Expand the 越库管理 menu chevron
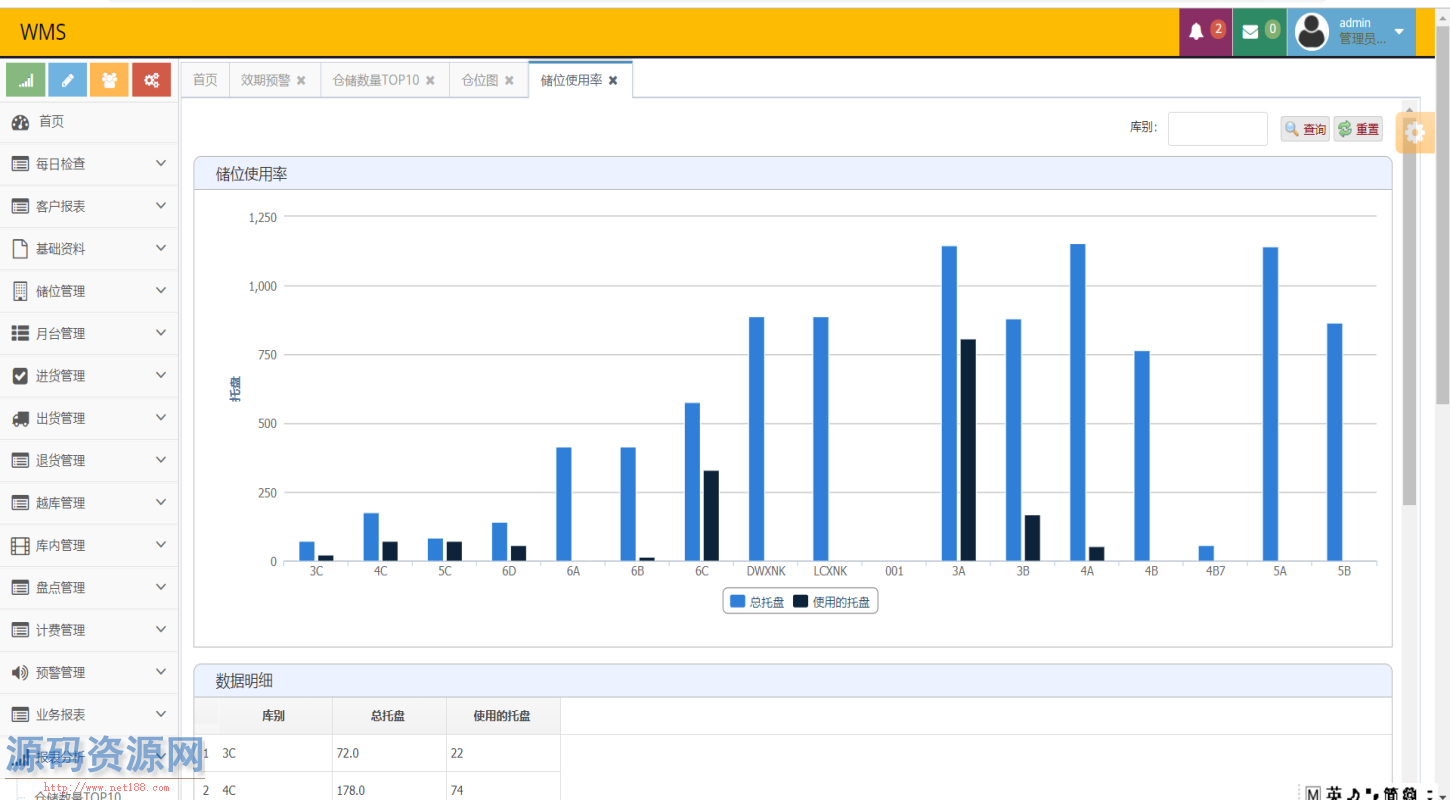 point(161,502)
